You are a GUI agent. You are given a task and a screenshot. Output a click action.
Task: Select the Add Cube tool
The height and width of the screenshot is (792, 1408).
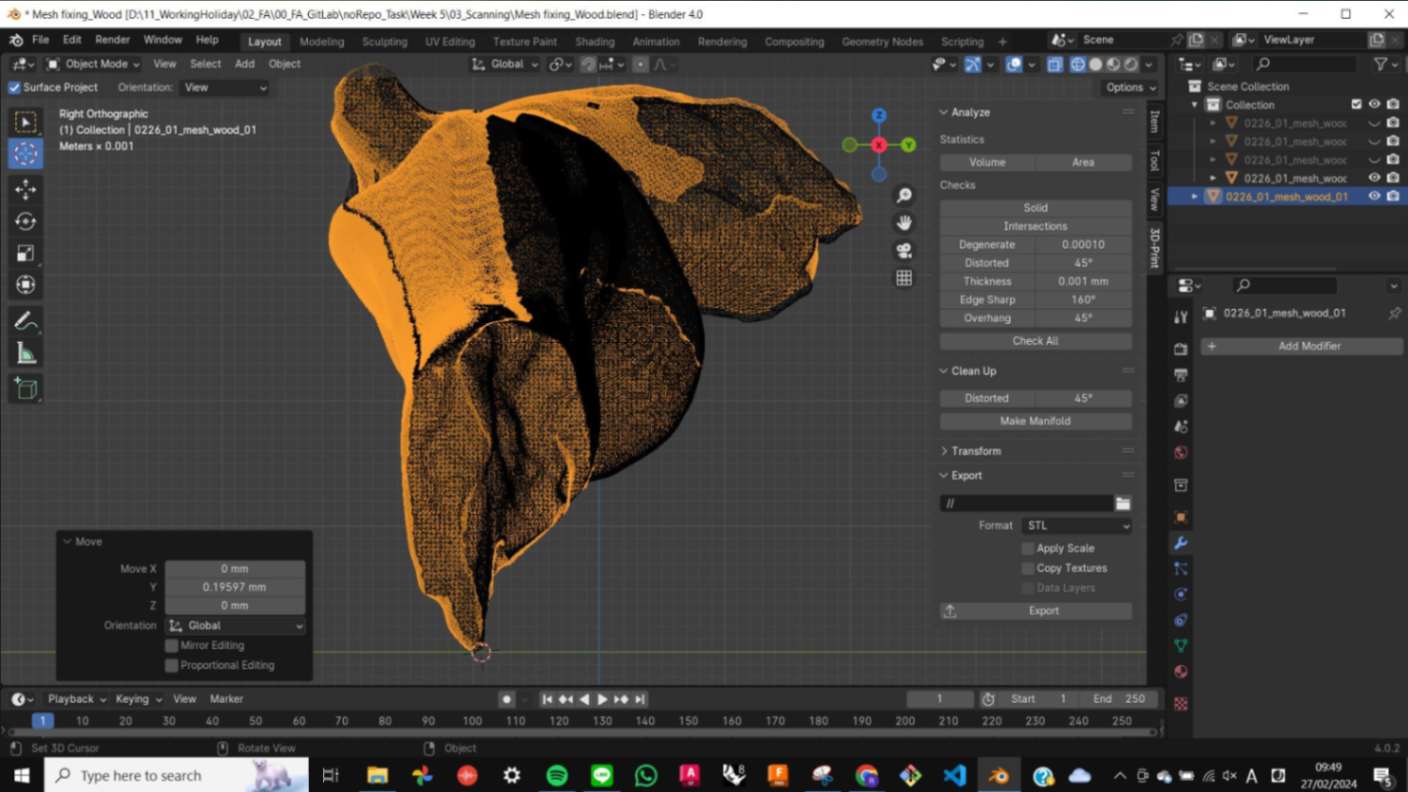pos(26,390)
